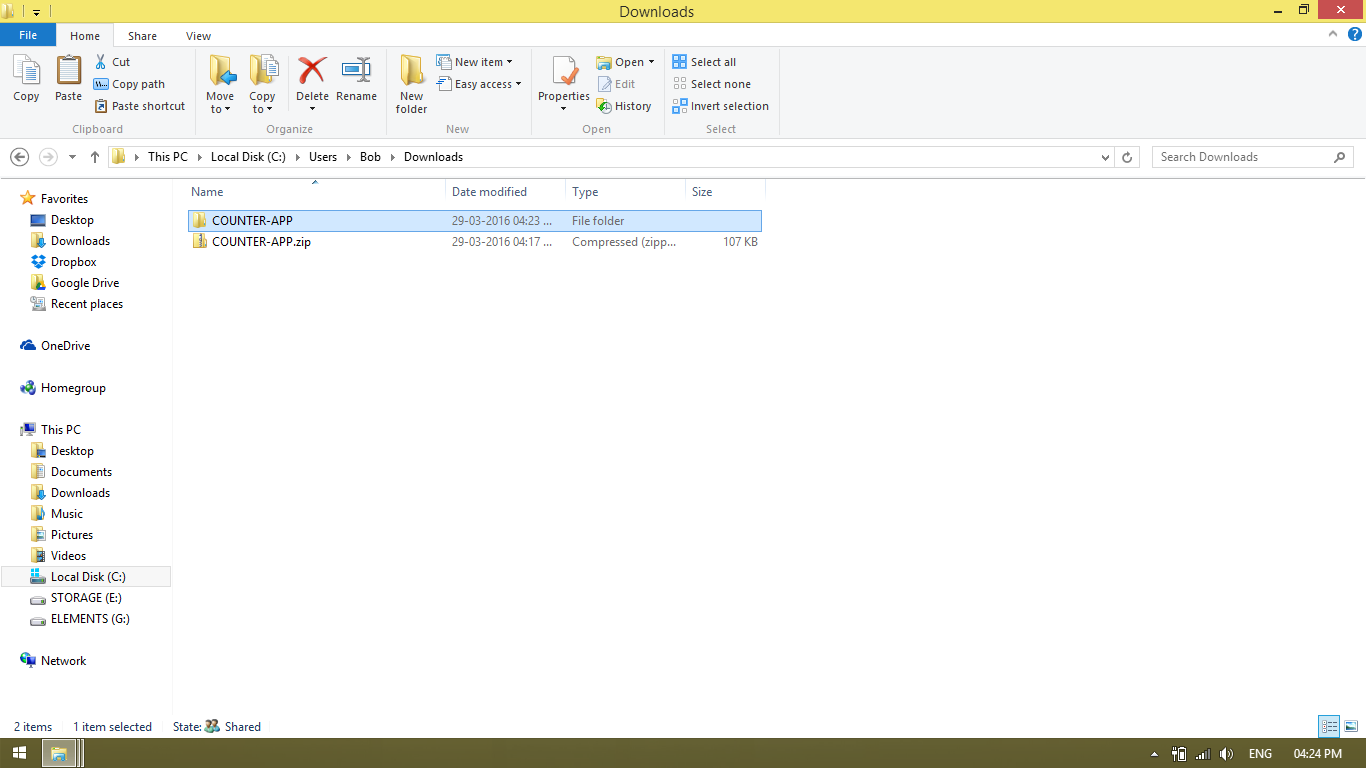Open the recent locations dropdown arrow
Viewport: 1366px width, 768px height.
(x=72, y=157)
